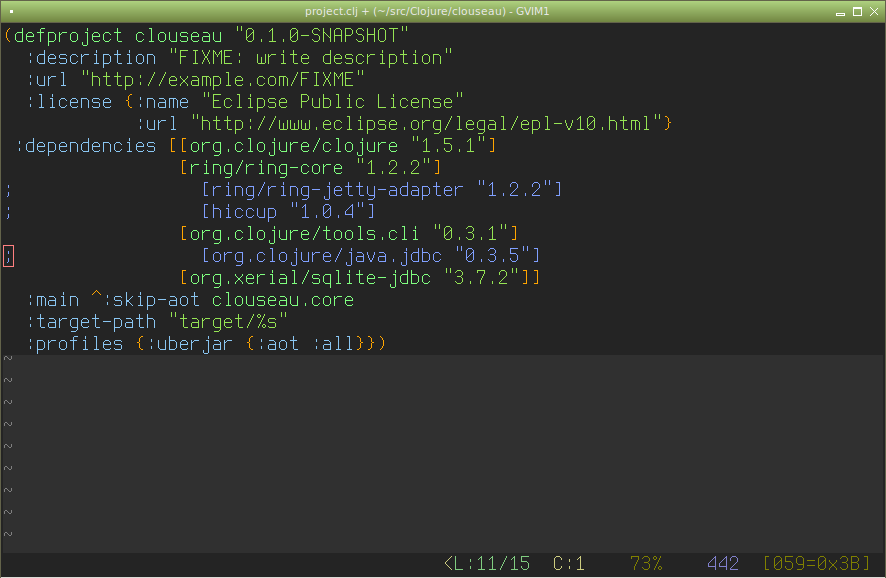The width and height of the screenshot is (886, 578).
Task: Click the "1.5.1" version string
Action: 448,146
